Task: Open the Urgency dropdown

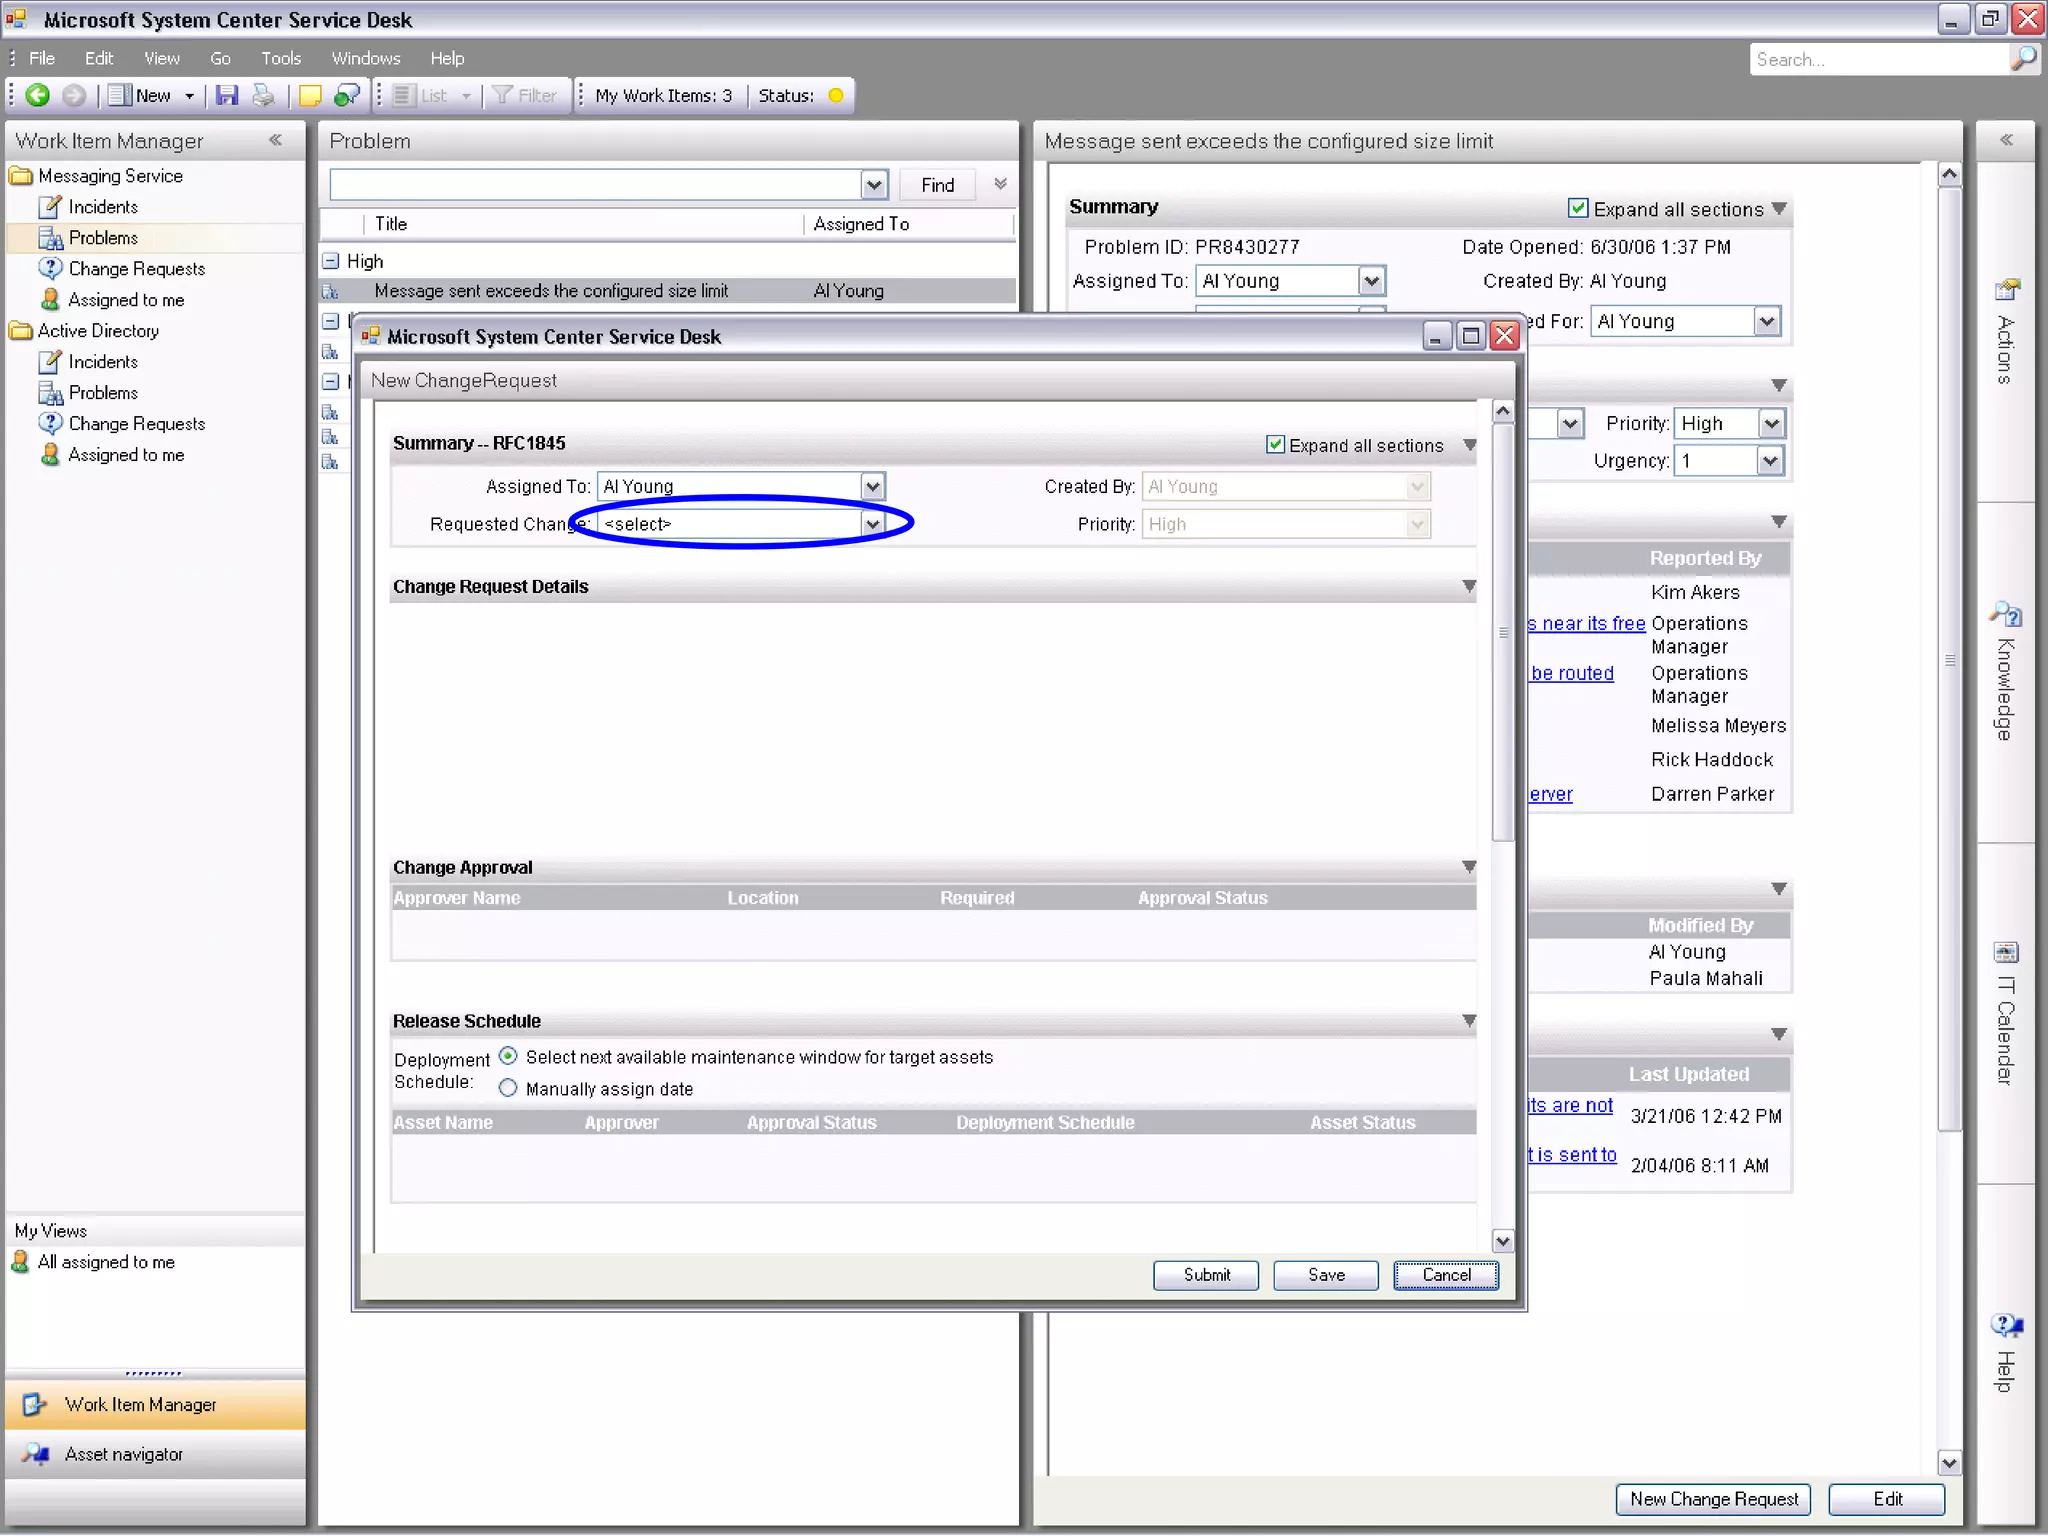Action: tap(1770, 461)
